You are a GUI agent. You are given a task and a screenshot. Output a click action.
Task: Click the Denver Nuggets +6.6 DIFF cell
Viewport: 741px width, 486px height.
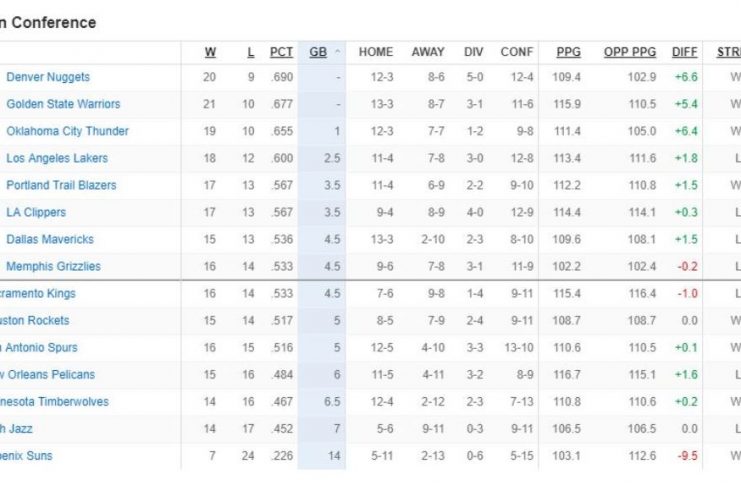(x=685, y=77)
